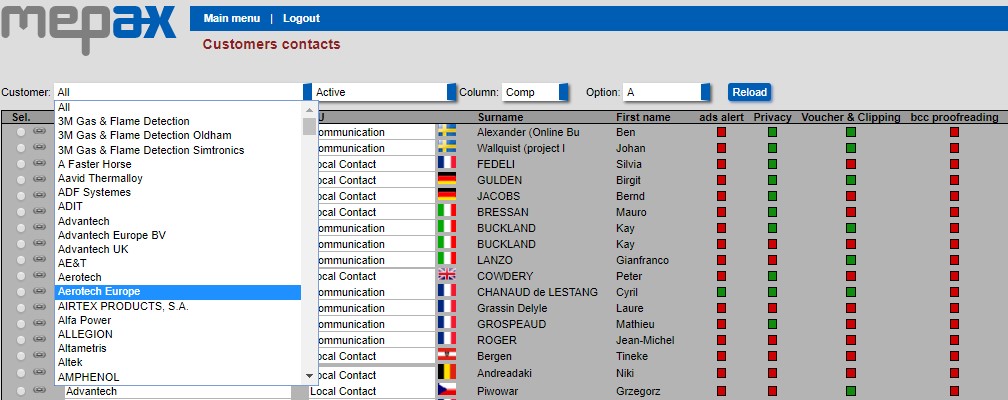
Task: Select the radio button in ROGER row
Action: tap(21, 339)
